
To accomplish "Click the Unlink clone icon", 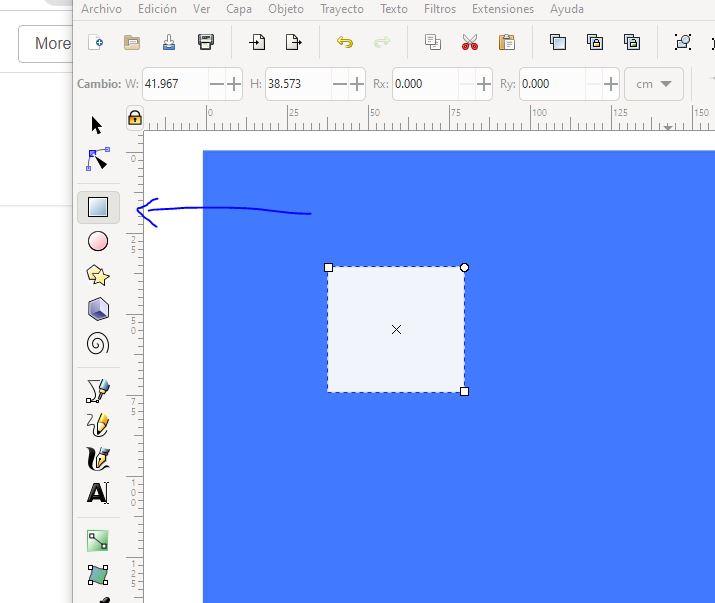I will [632, 42].
